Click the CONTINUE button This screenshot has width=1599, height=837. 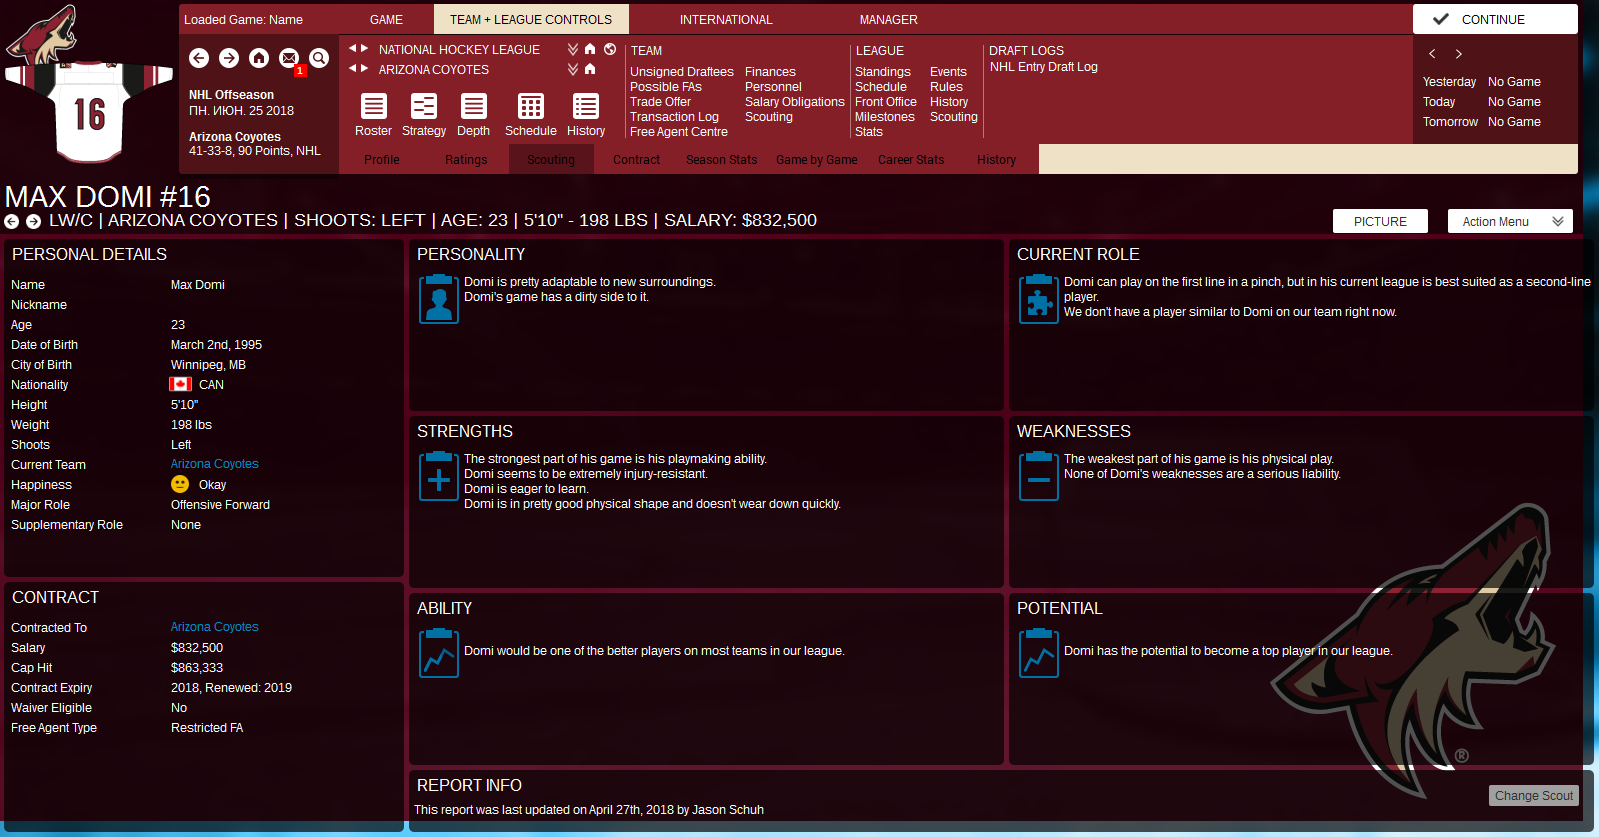click(x=1495, y=19)
